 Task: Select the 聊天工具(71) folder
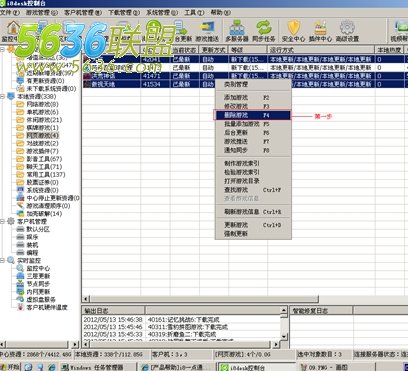point(40,167)
